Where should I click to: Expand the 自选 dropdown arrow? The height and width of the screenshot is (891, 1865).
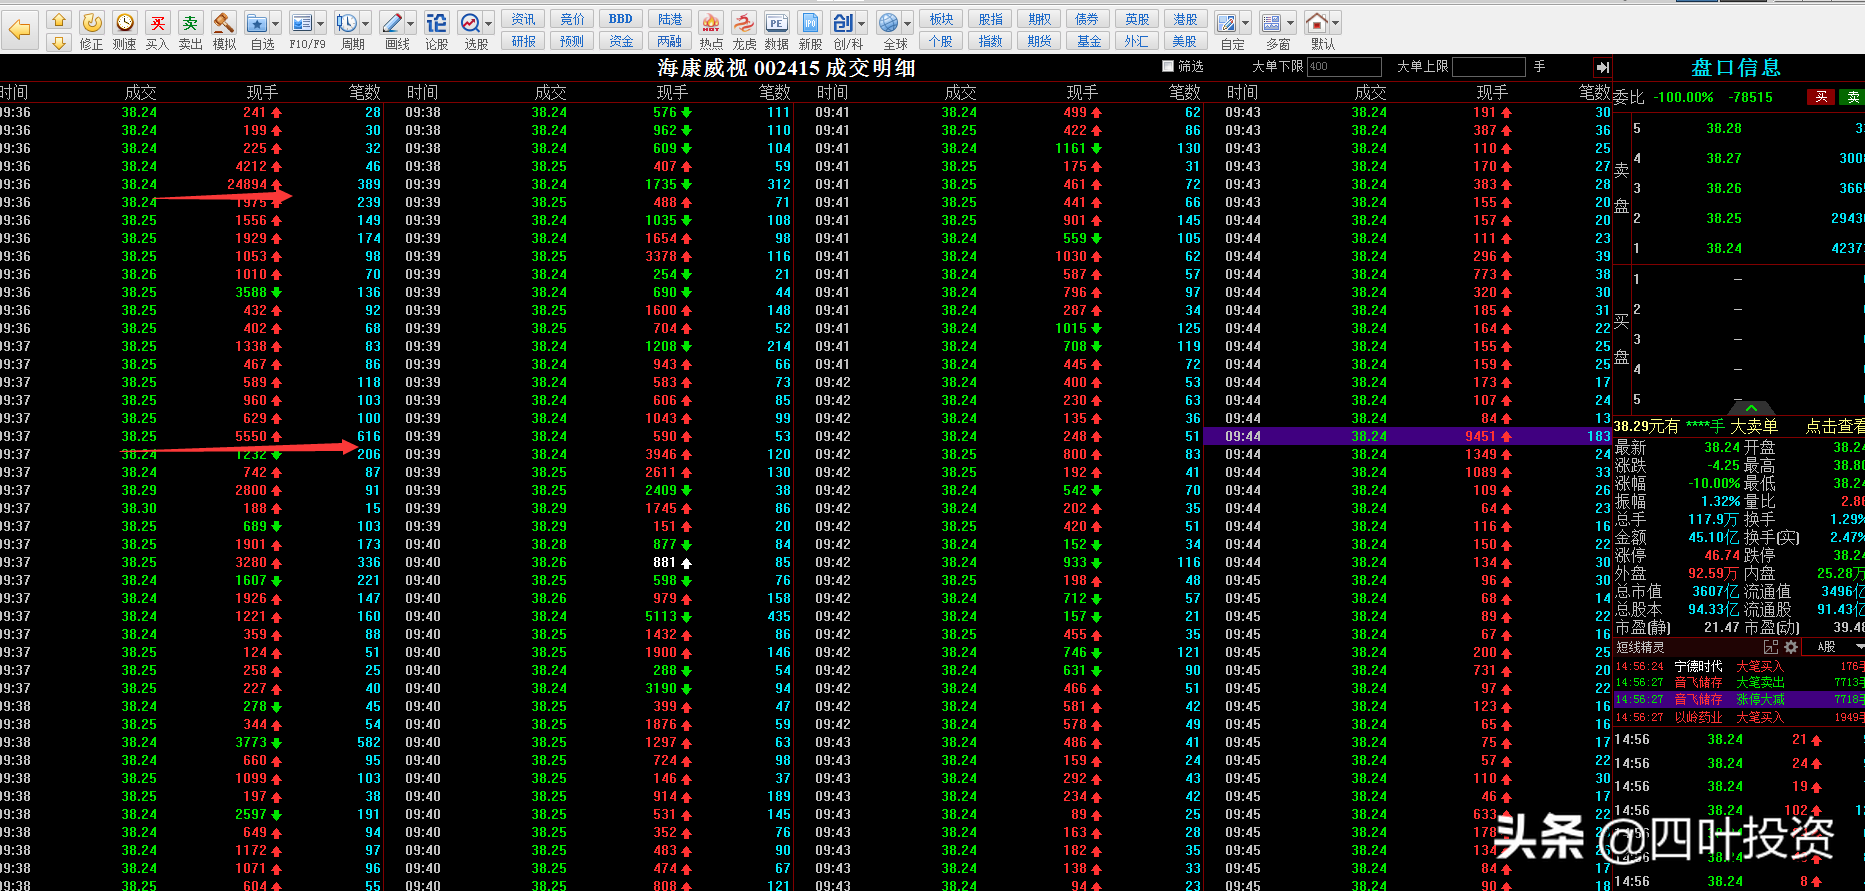coord(276,23)
